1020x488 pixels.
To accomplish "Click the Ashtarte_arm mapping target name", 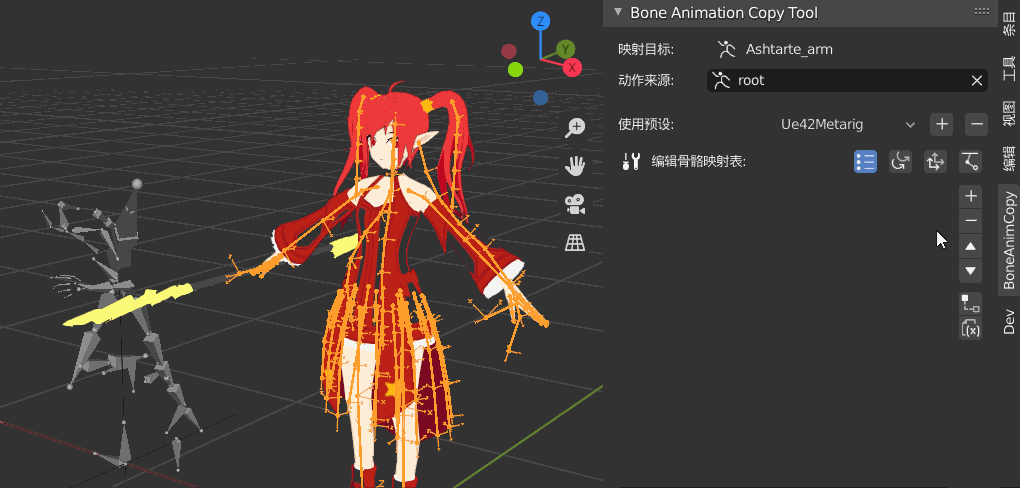I will click(x=789, y=49).
